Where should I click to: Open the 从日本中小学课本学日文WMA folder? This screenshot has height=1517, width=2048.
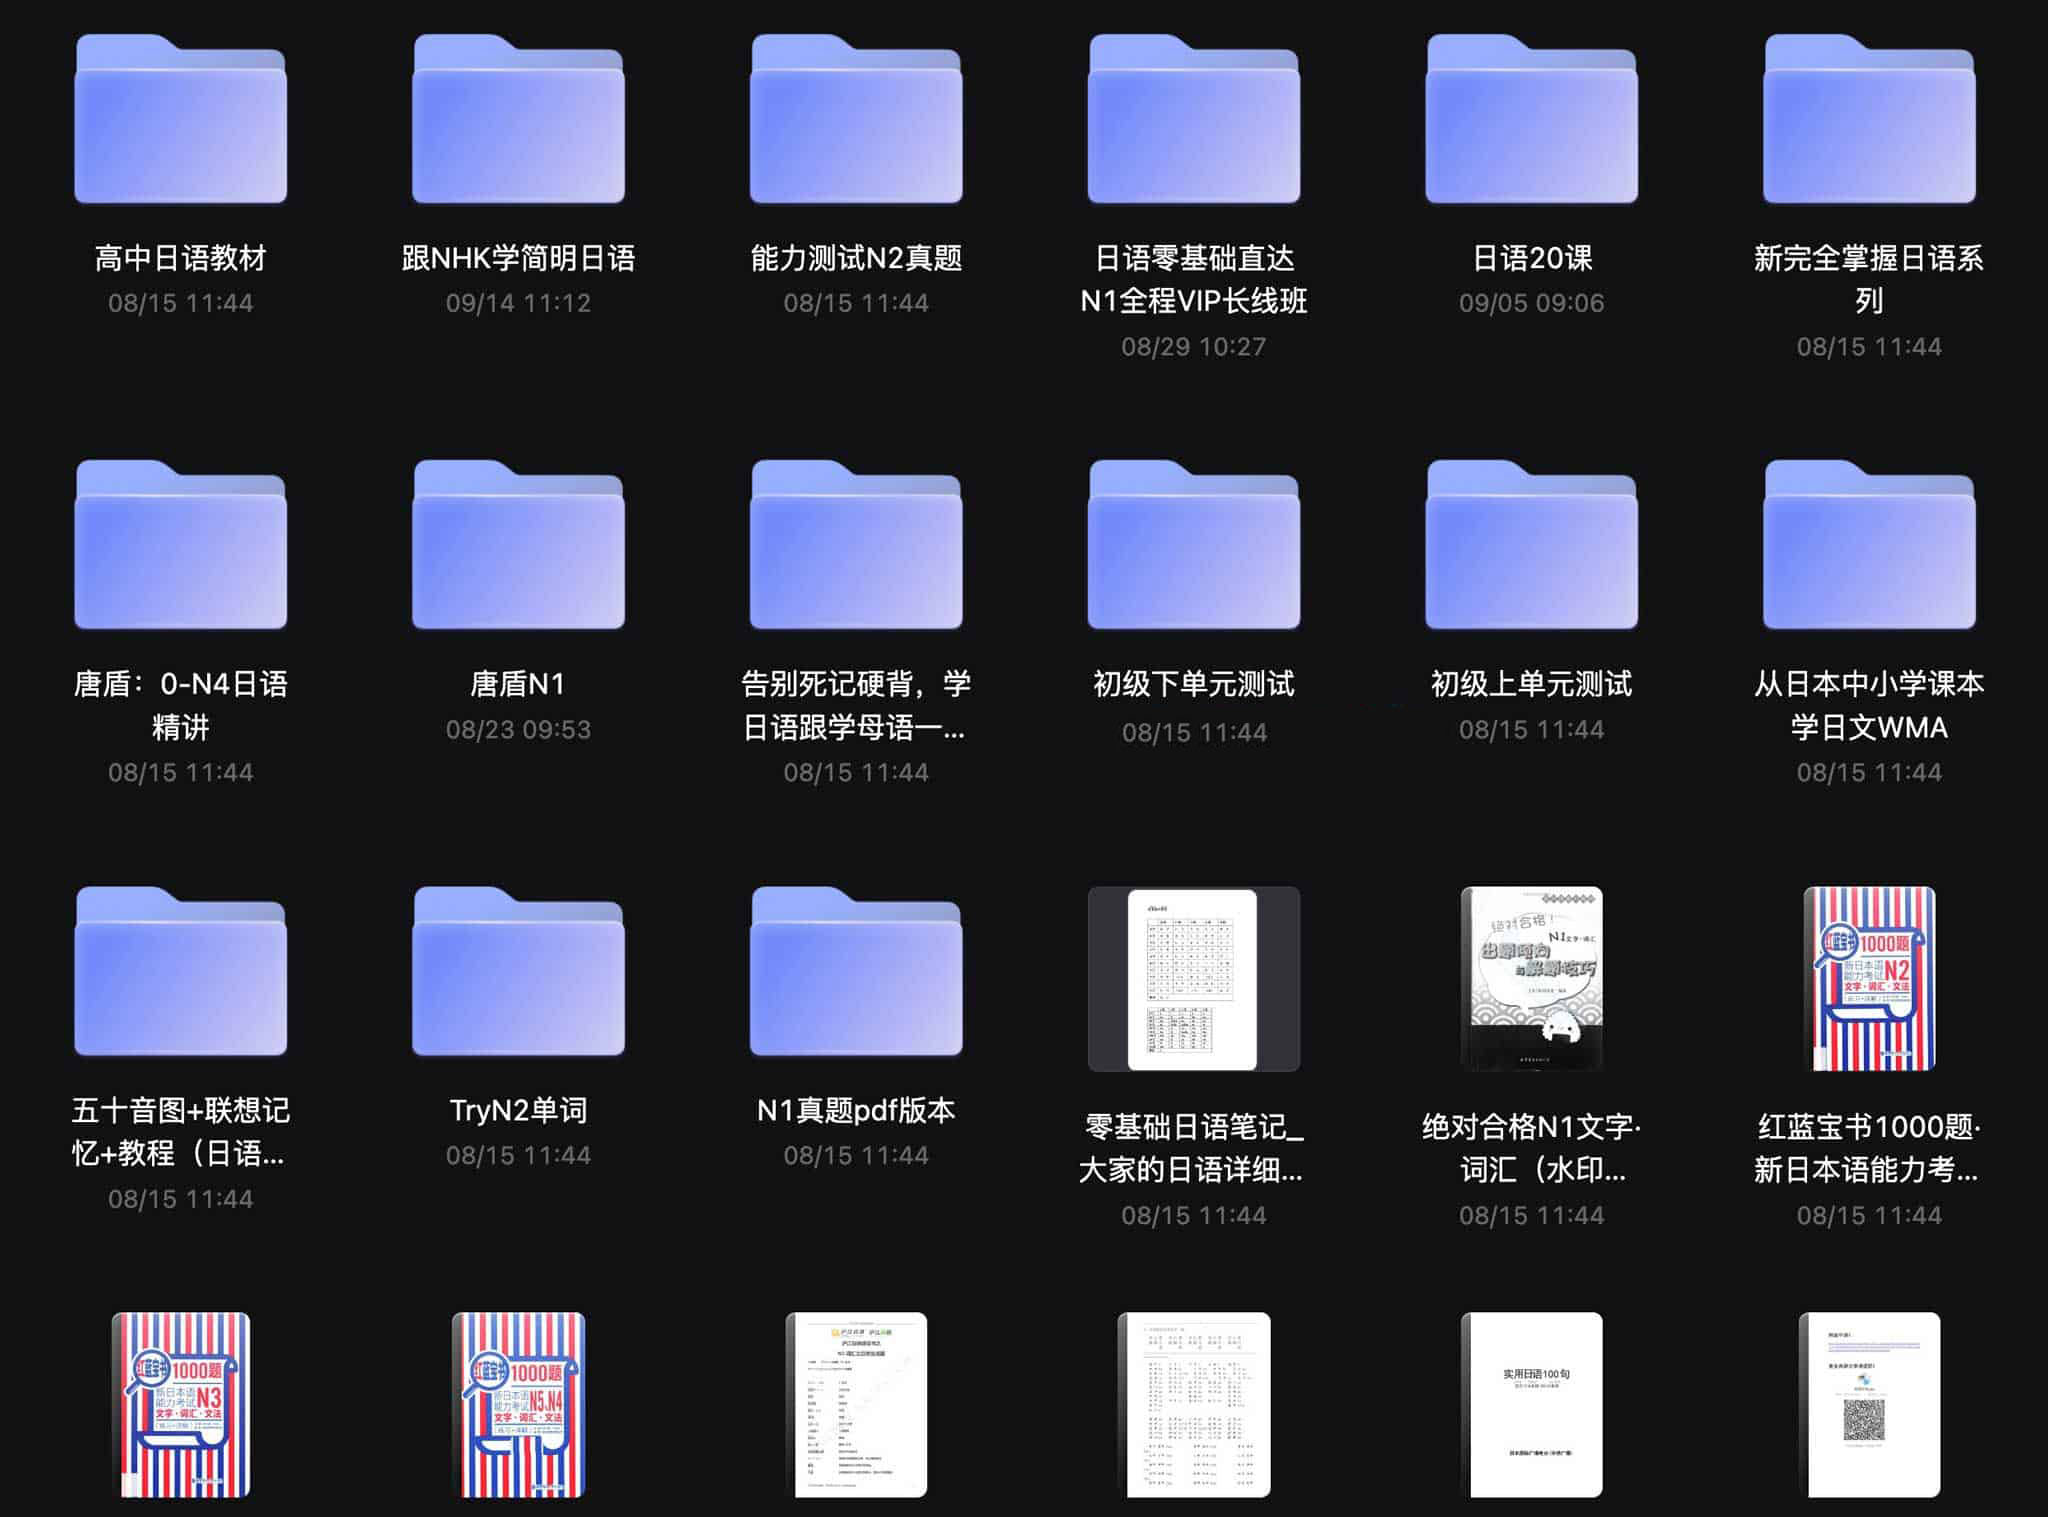[1869, 545]
